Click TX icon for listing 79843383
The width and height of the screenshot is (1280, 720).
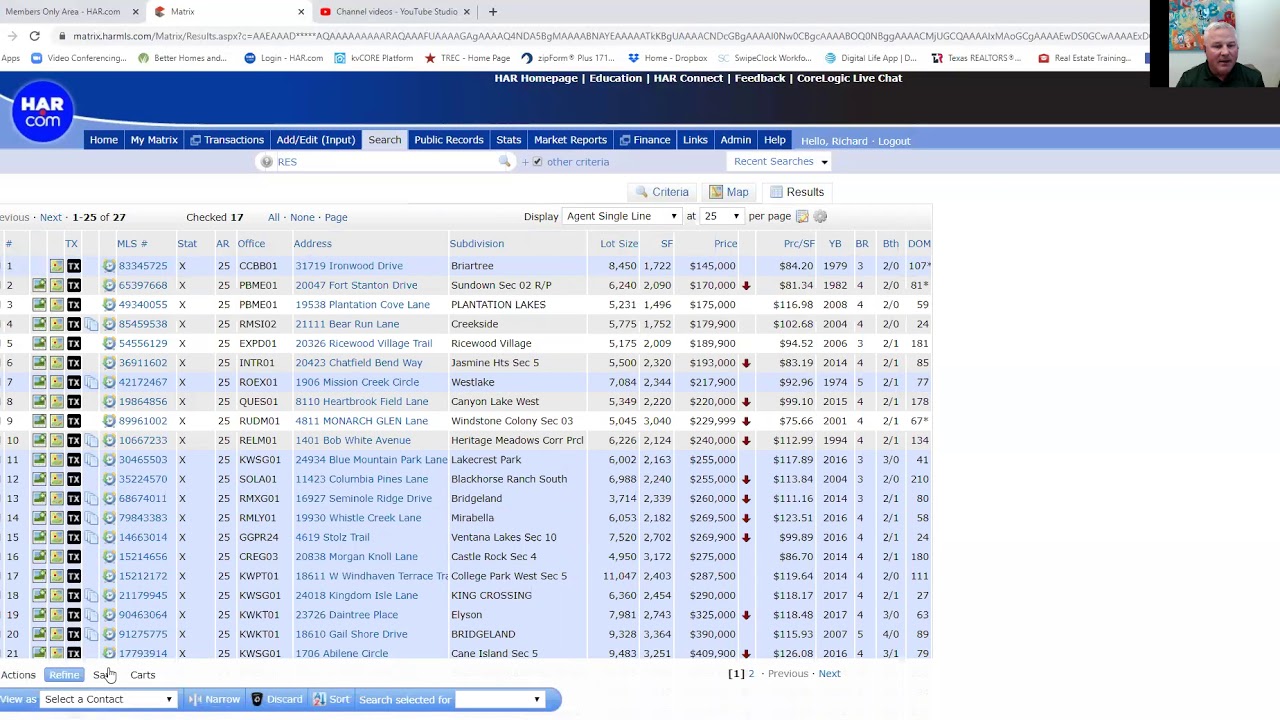(x=74, y=518)
